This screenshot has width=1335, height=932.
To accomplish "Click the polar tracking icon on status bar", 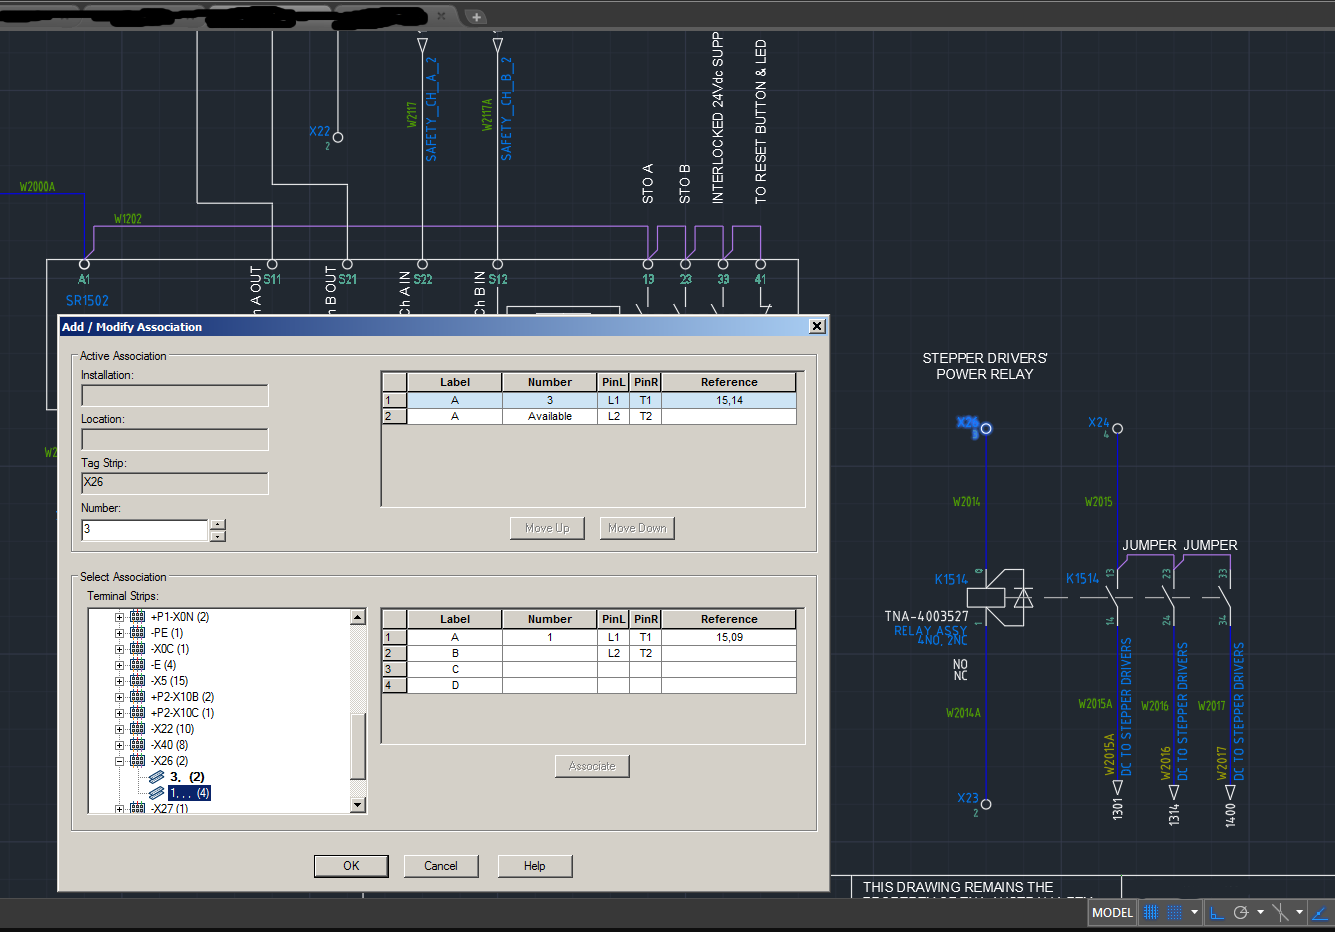I will [1241, 912].
